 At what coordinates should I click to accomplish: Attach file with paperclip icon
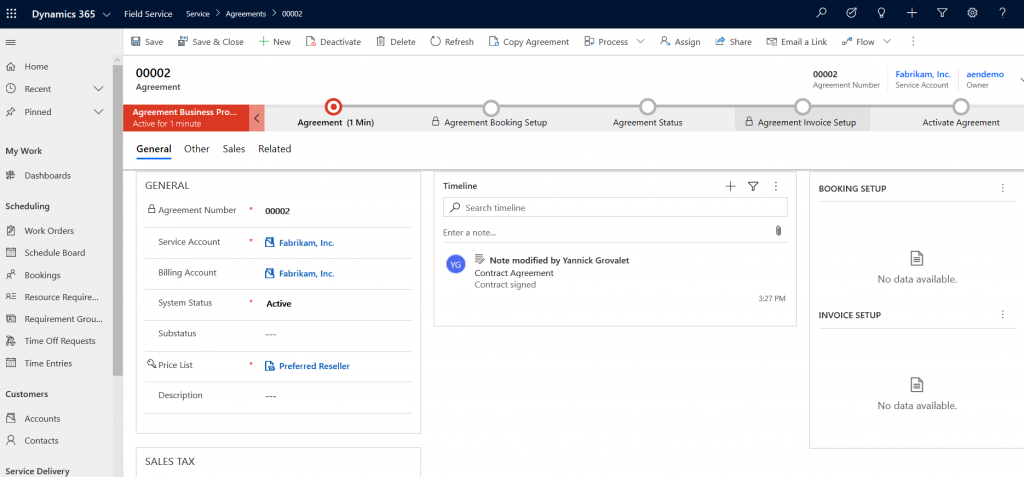click(x=778, y=231)
